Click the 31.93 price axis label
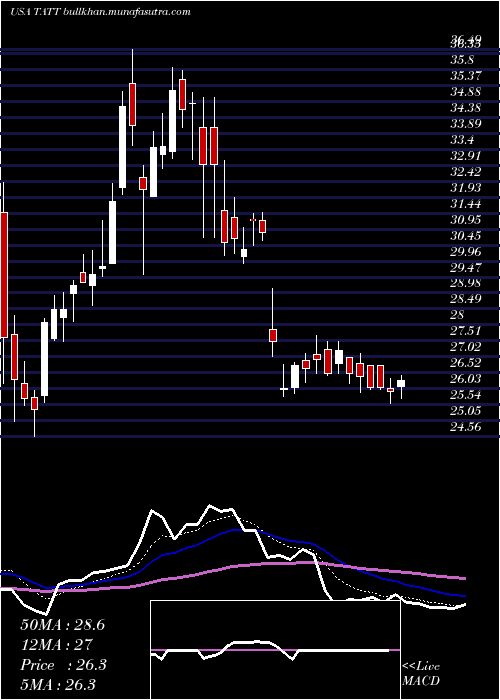The image size is (500, 700). tap(465, 188)
